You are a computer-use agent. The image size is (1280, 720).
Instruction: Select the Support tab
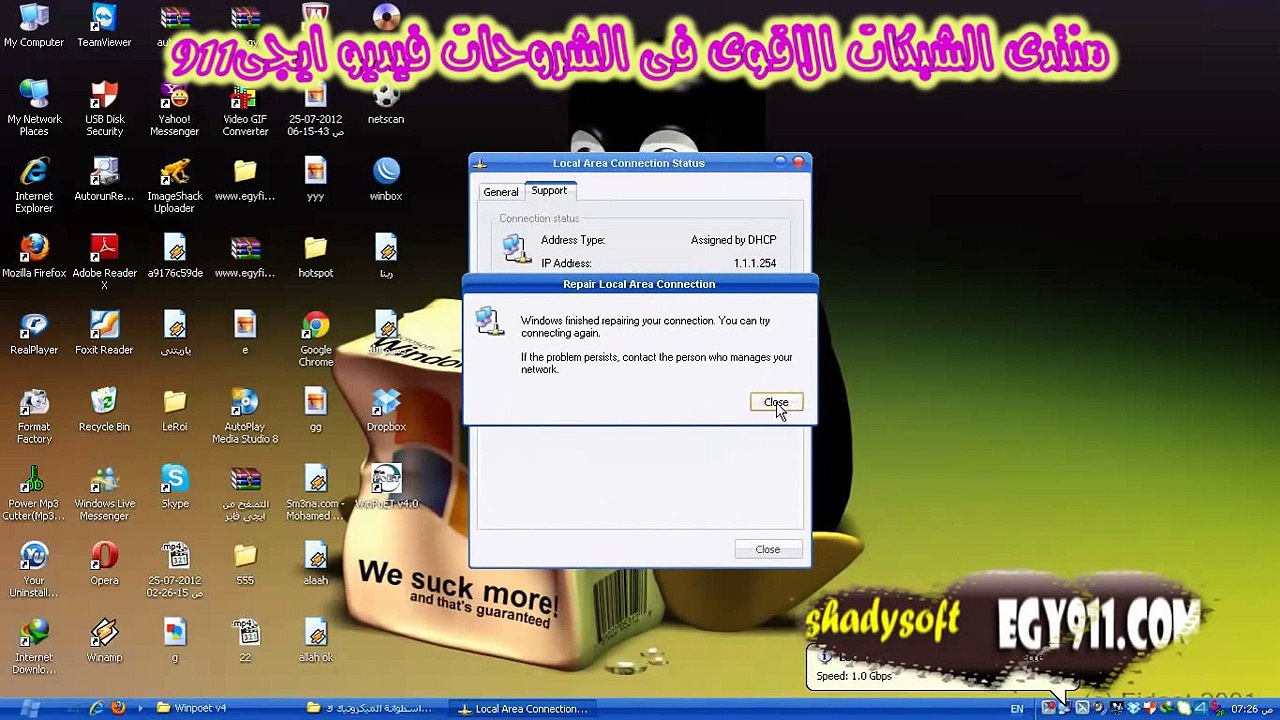549,191
